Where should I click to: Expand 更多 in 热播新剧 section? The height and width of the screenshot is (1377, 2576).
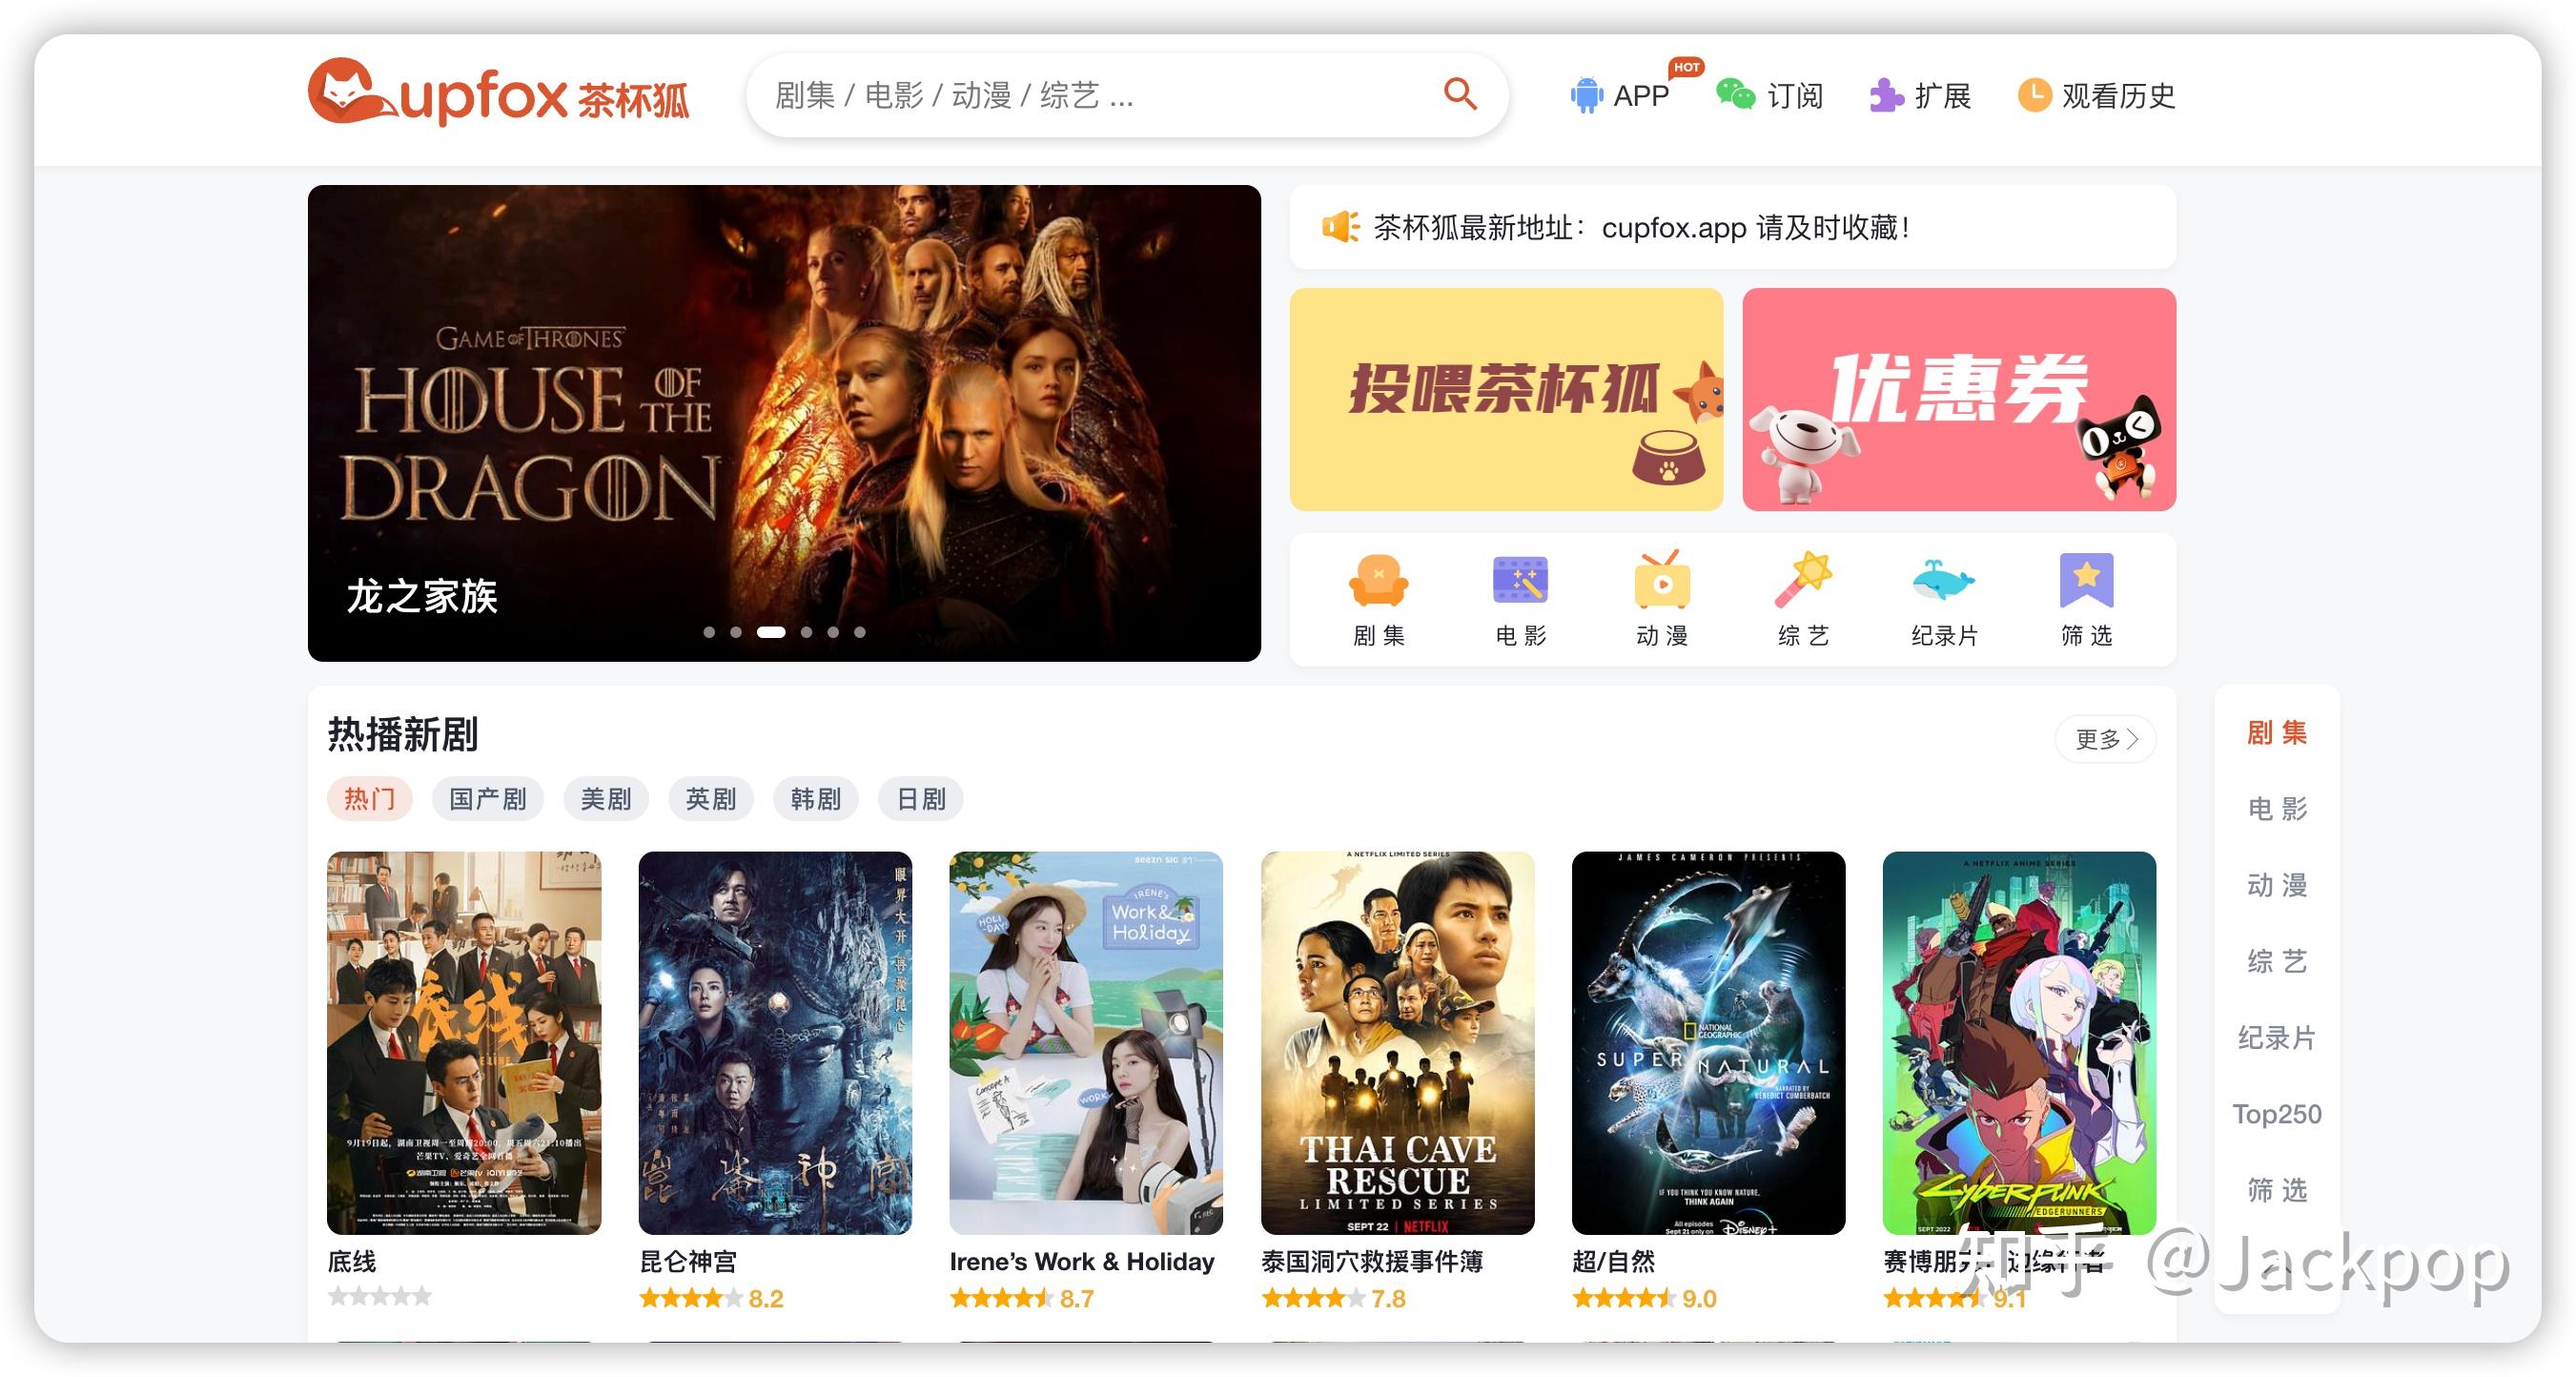[x=2105, y=739]
